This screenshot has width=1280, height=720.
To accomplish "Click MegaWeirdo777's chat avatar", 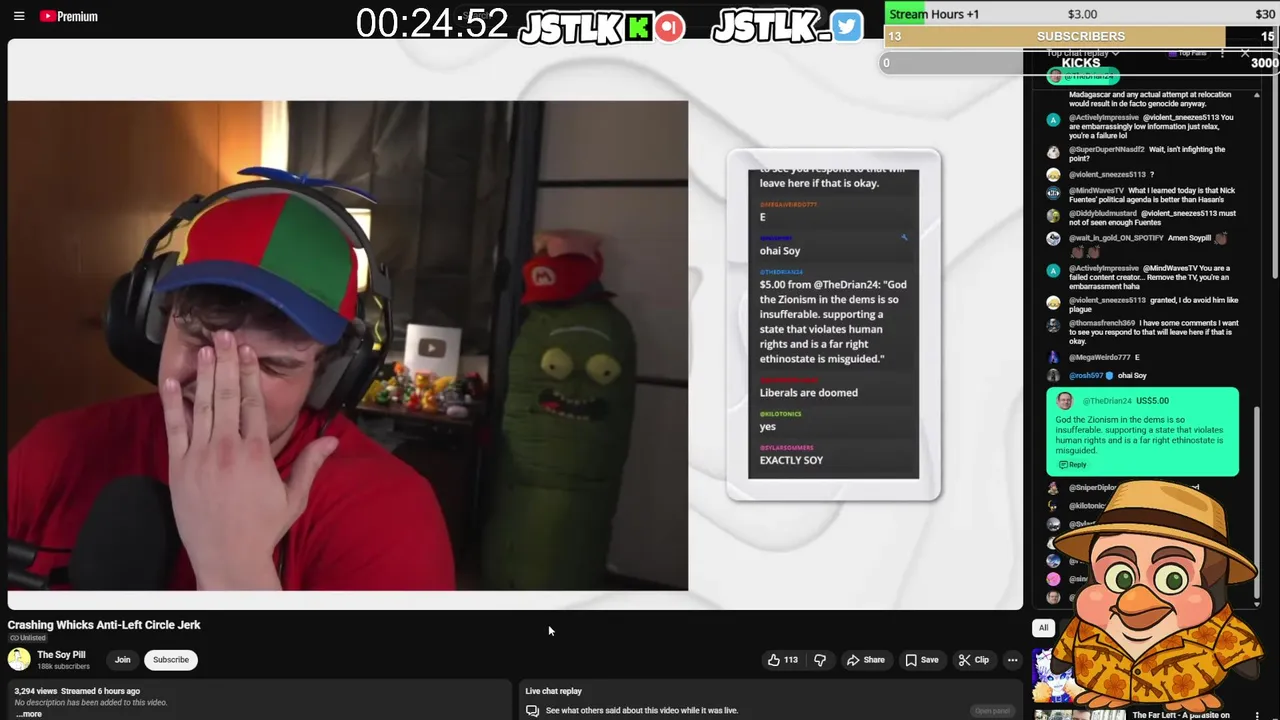I will pyautogui.click(x=1053, y=357).
